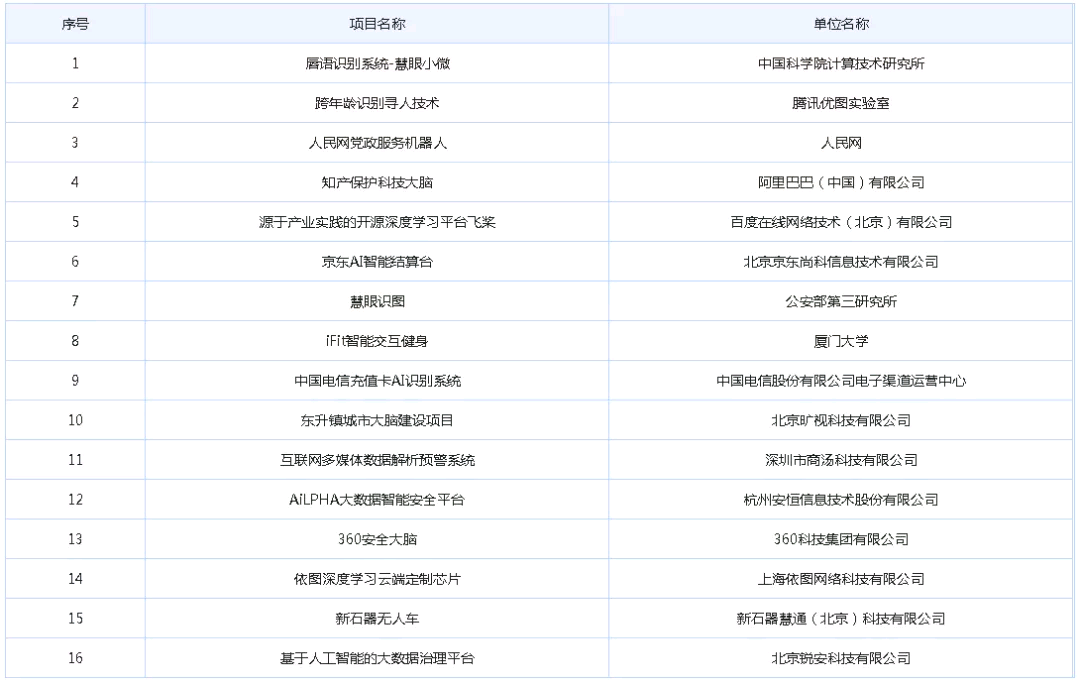The height and width of the screenshot is (684, 1080).
Task: Click the unit 杭州安恒信息技术股份有限公司
Action: pyautogui.click(x=841, y=499)
